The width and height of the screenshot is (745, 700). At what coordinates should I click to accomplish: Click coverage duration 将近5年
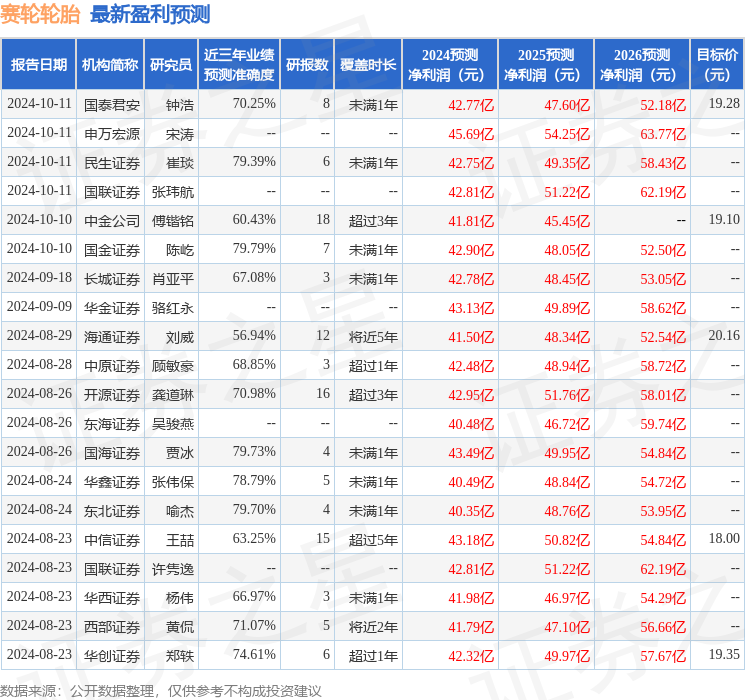(373, 337)
